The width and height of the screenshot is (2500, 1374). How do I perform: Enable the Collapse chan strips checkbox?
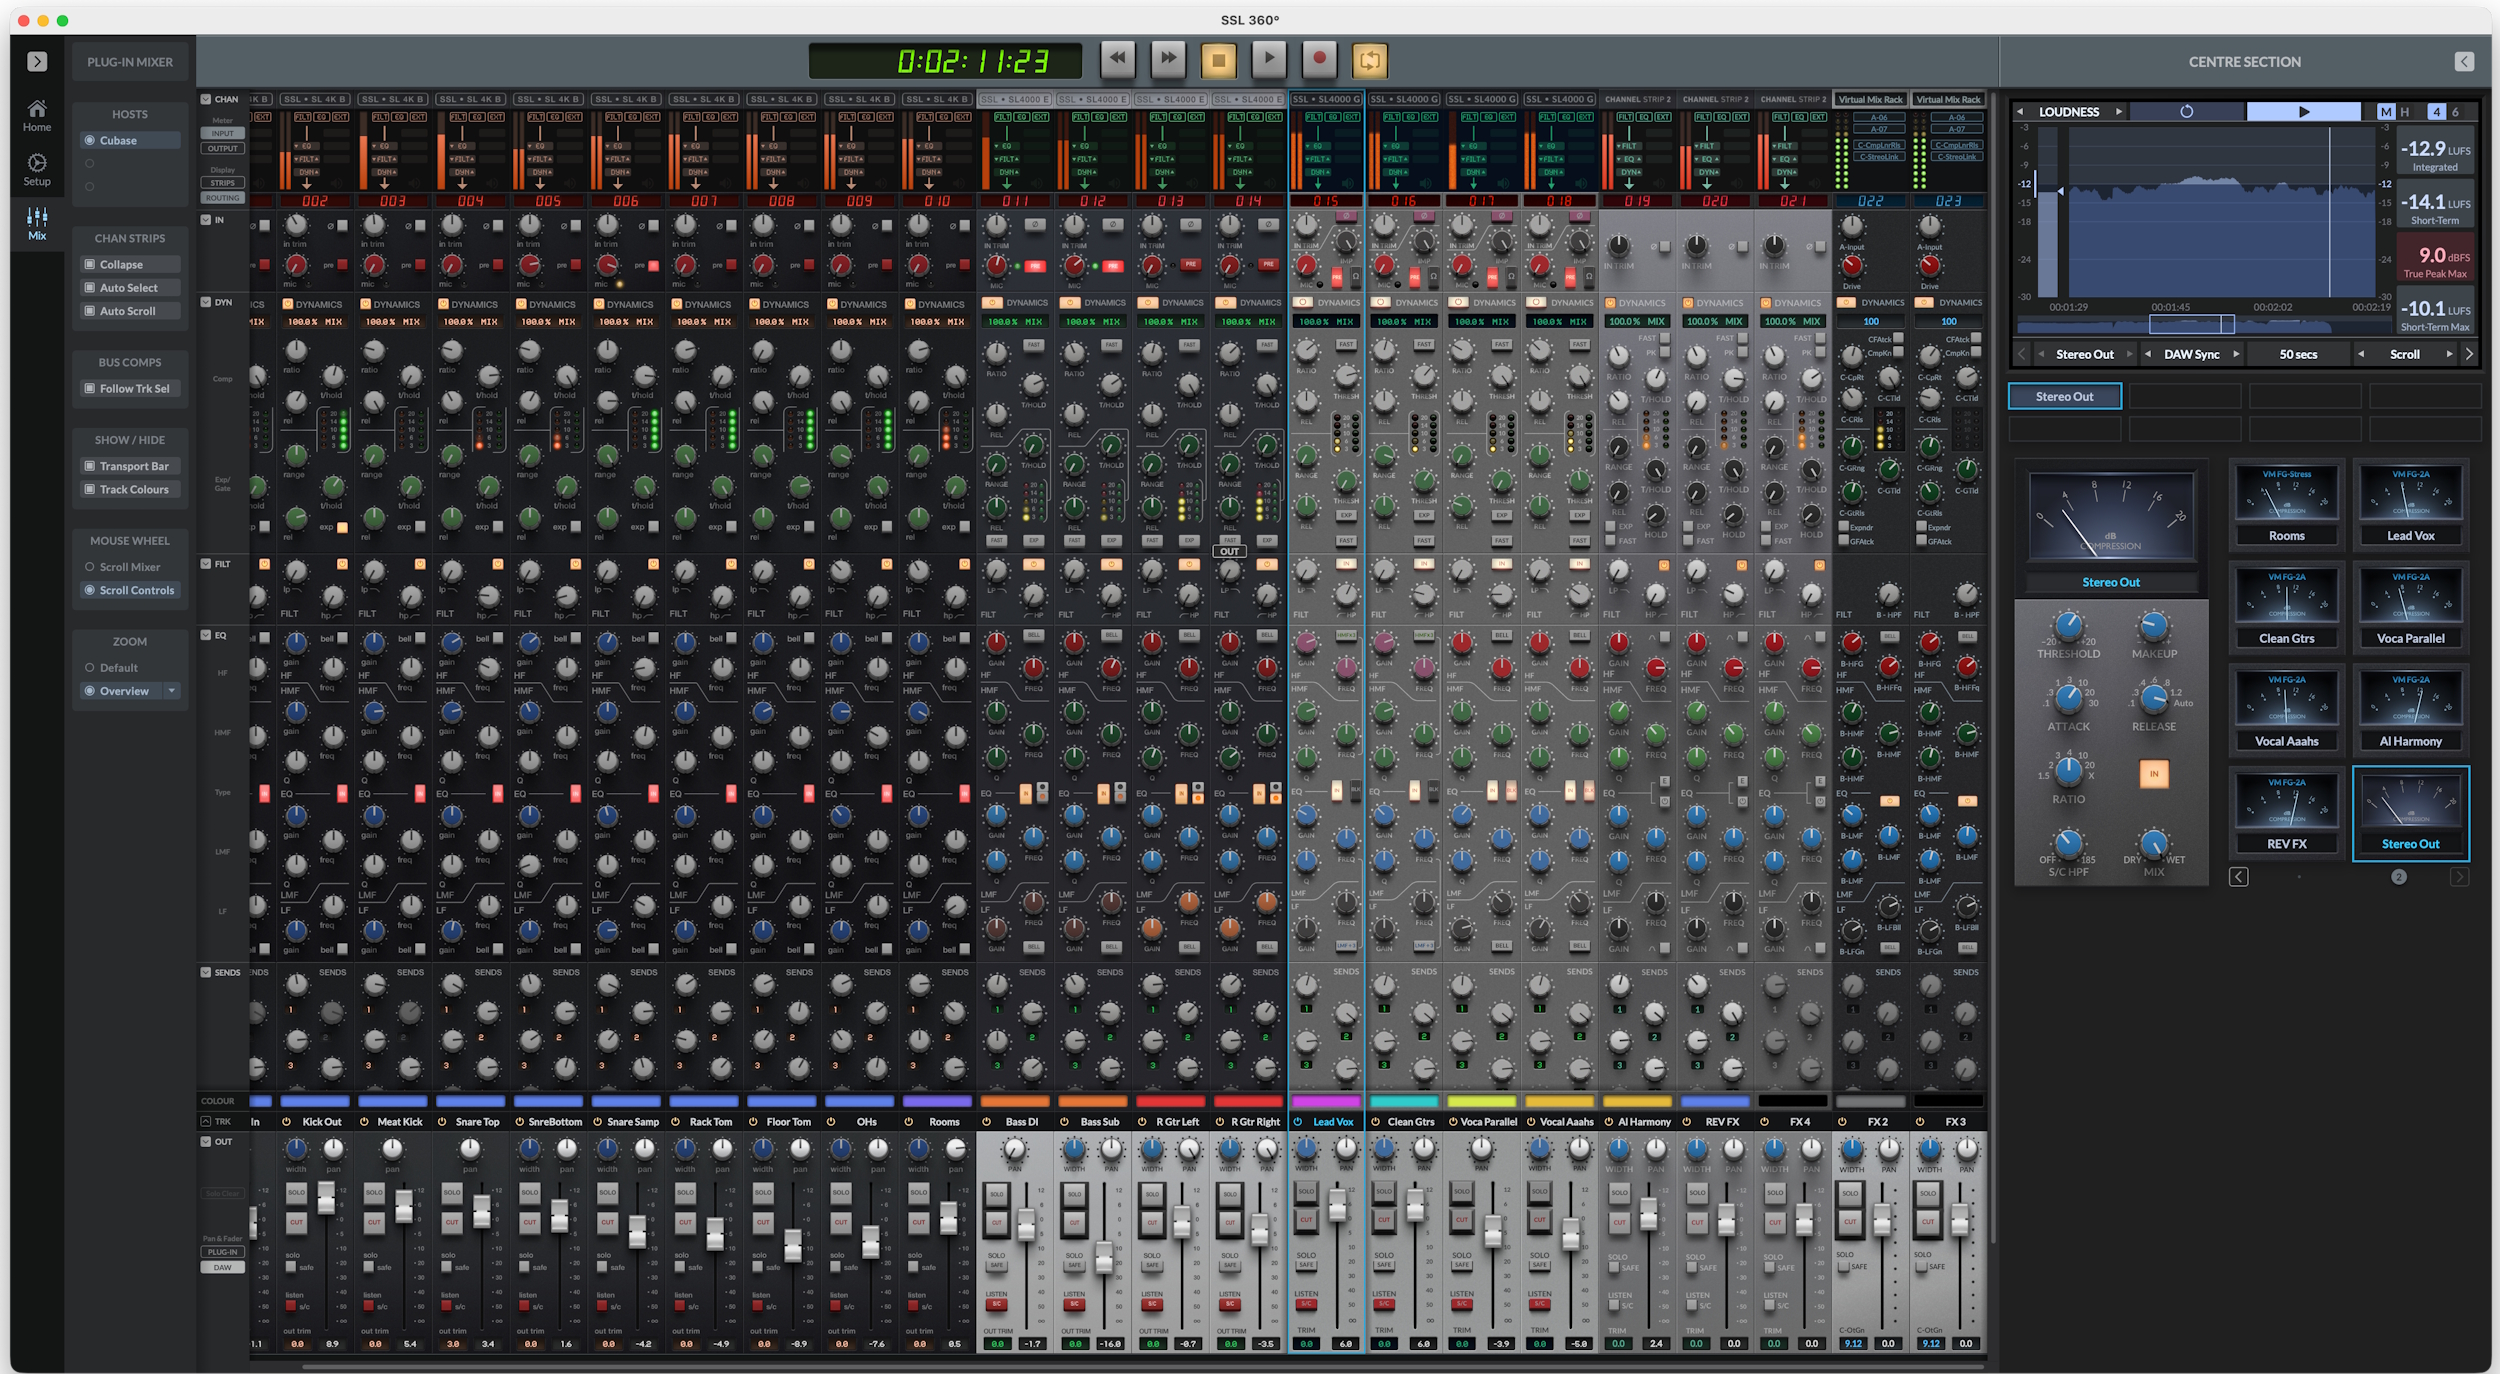tap(90, 264)
